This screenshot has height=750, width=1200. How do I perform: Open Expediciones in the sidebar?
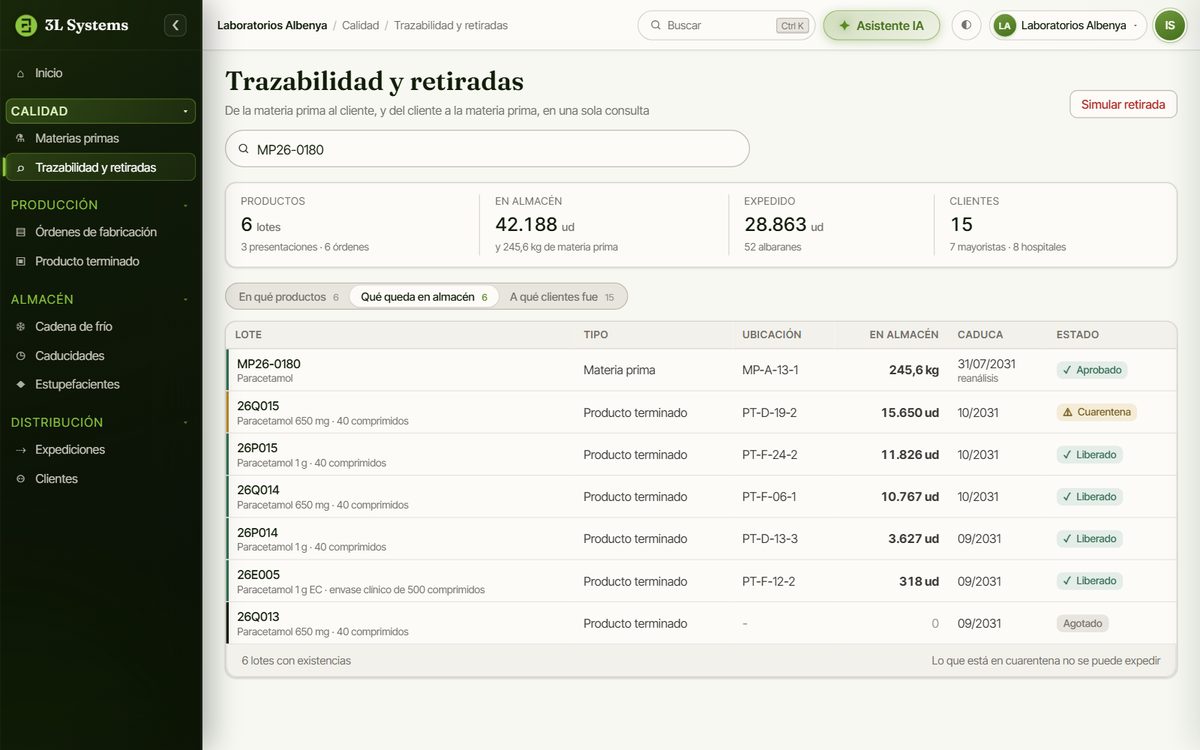[x=100, y=450]
